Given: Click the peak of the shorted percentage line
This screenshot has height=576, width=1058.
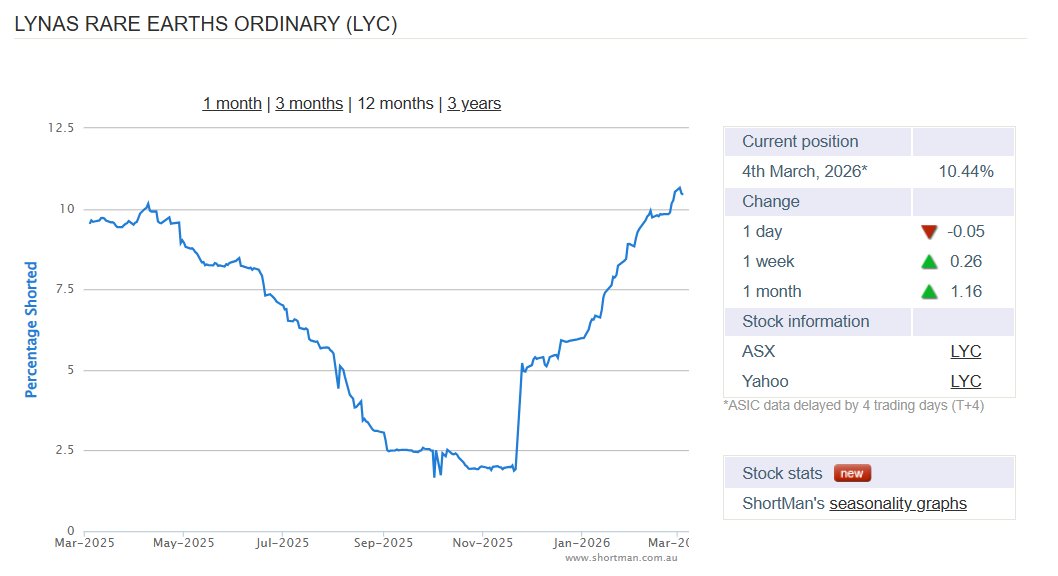Looking at the screenshot, I should (679, 186).
